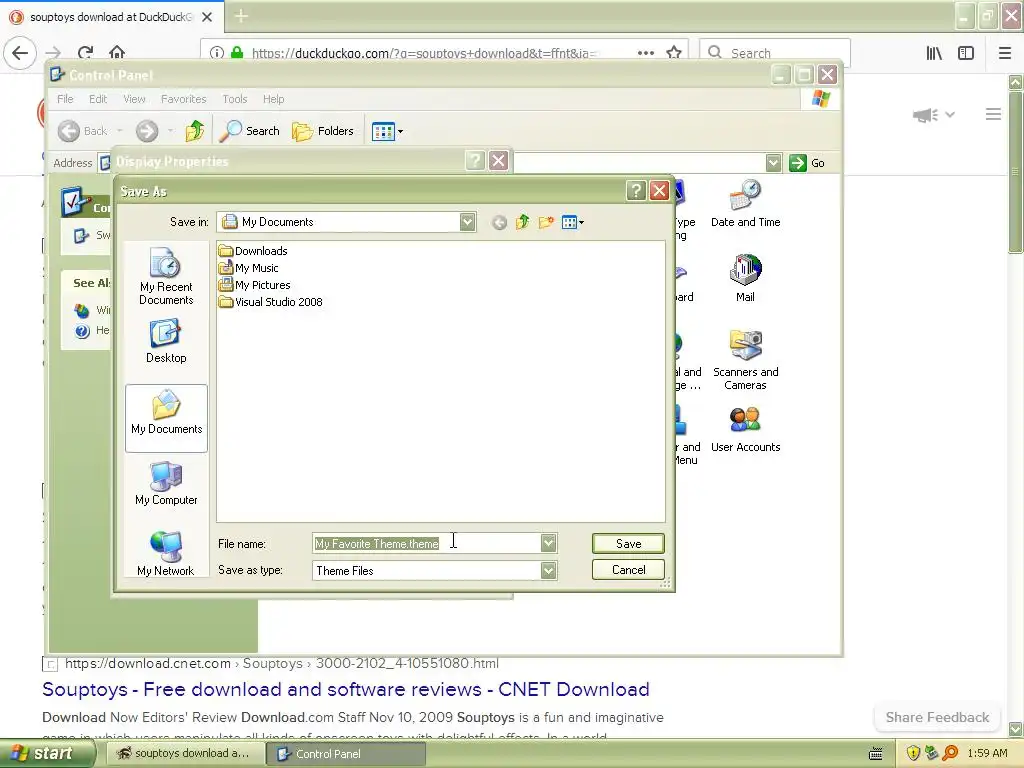
Task: Select the My Pictures folder
Action: (255, 285)
